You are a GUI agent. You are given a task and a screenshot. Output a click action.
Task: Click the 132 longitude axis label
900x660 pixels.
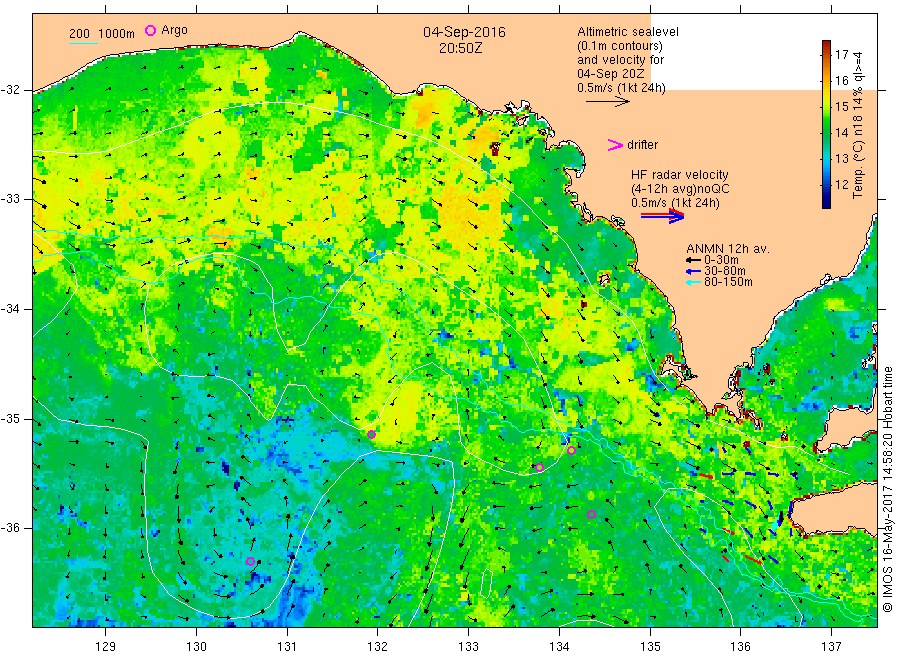378,646
